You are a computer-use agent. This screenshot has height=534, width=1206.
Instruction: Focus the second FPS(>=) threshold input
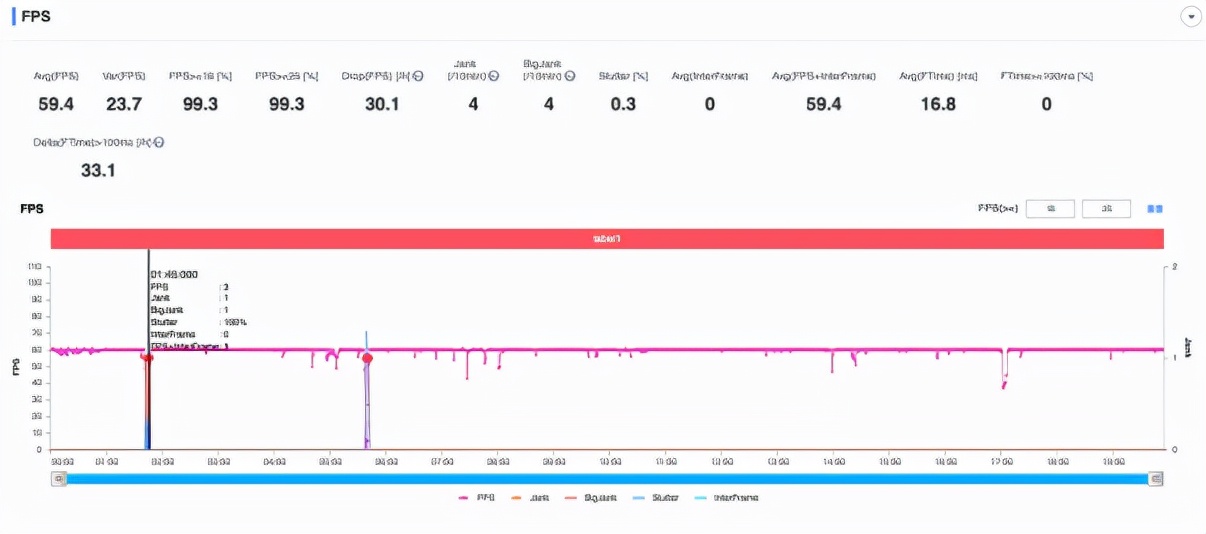point(1106,209)
